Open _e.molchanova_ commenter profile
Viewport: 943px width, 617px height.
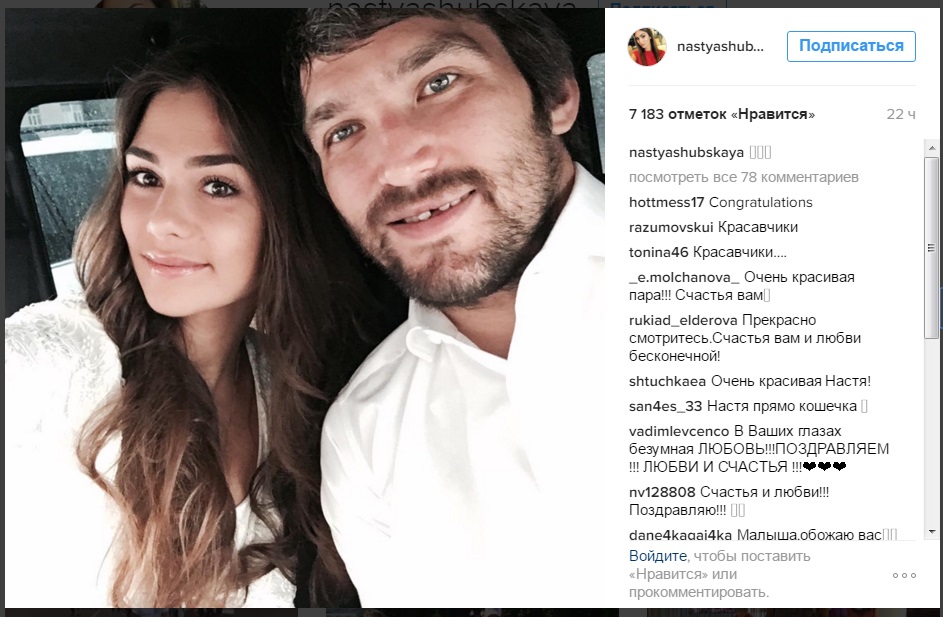pyautogui.click(x=684, y=278)
